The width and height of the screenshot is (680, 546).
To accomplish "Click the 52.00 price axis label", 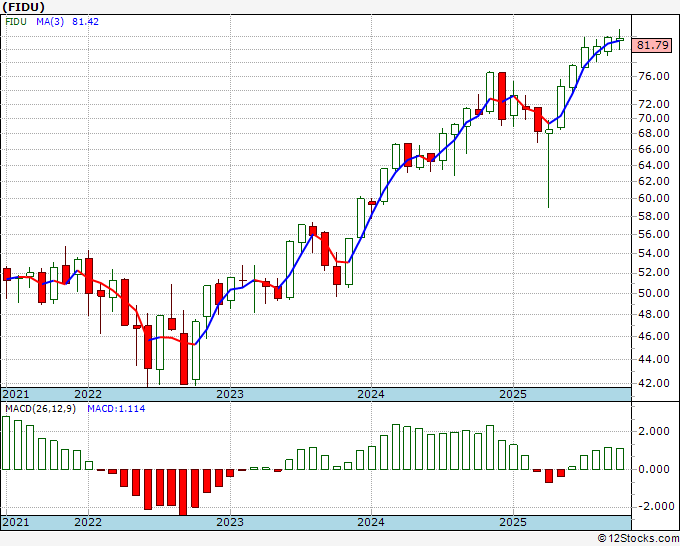I will coord(654,272).
